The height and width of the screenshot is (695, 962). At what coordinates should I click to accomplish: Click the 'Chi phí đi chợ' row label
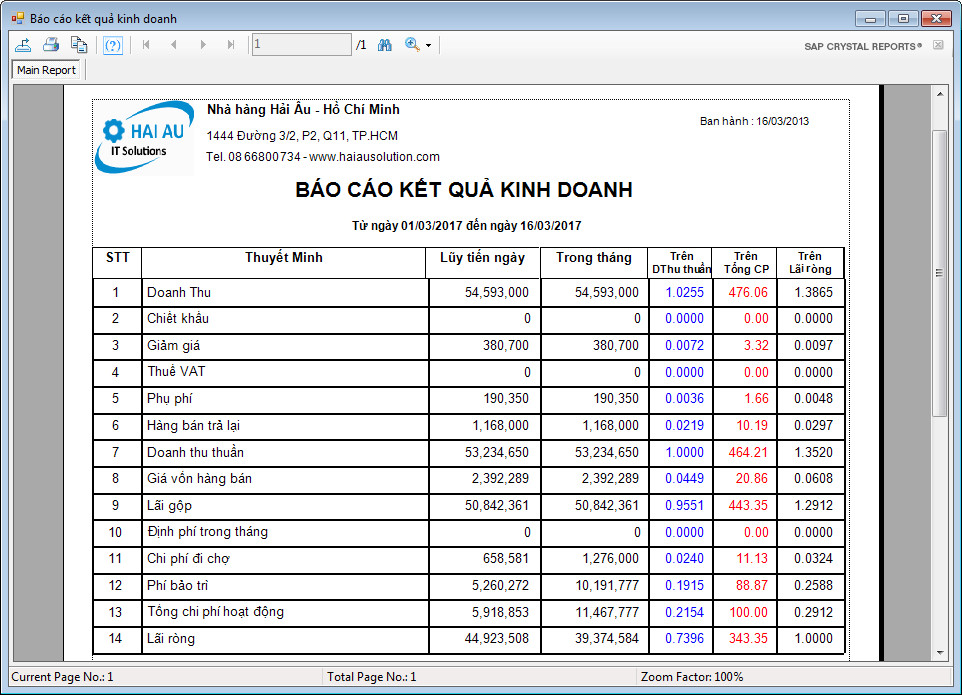(x=188, y=559)
